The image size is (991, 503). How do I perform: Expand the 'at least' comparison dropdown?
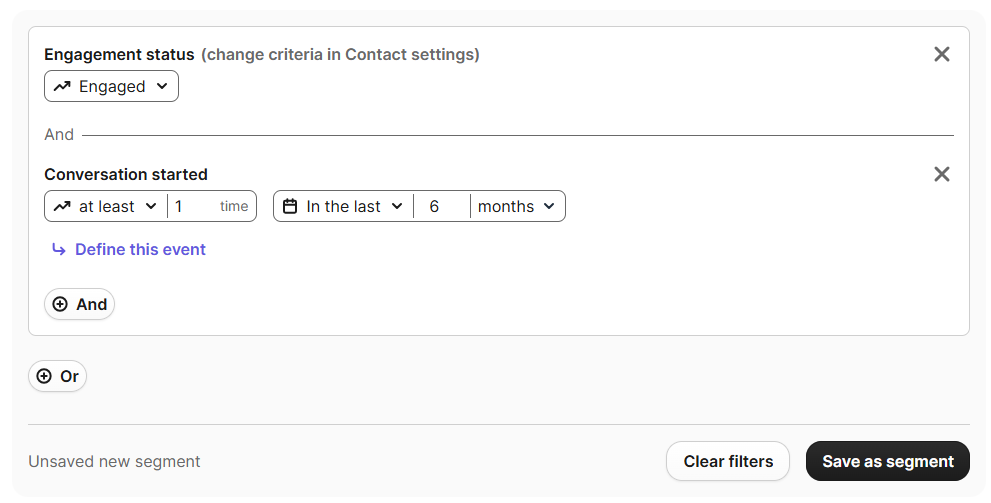[x=106, y=207]
